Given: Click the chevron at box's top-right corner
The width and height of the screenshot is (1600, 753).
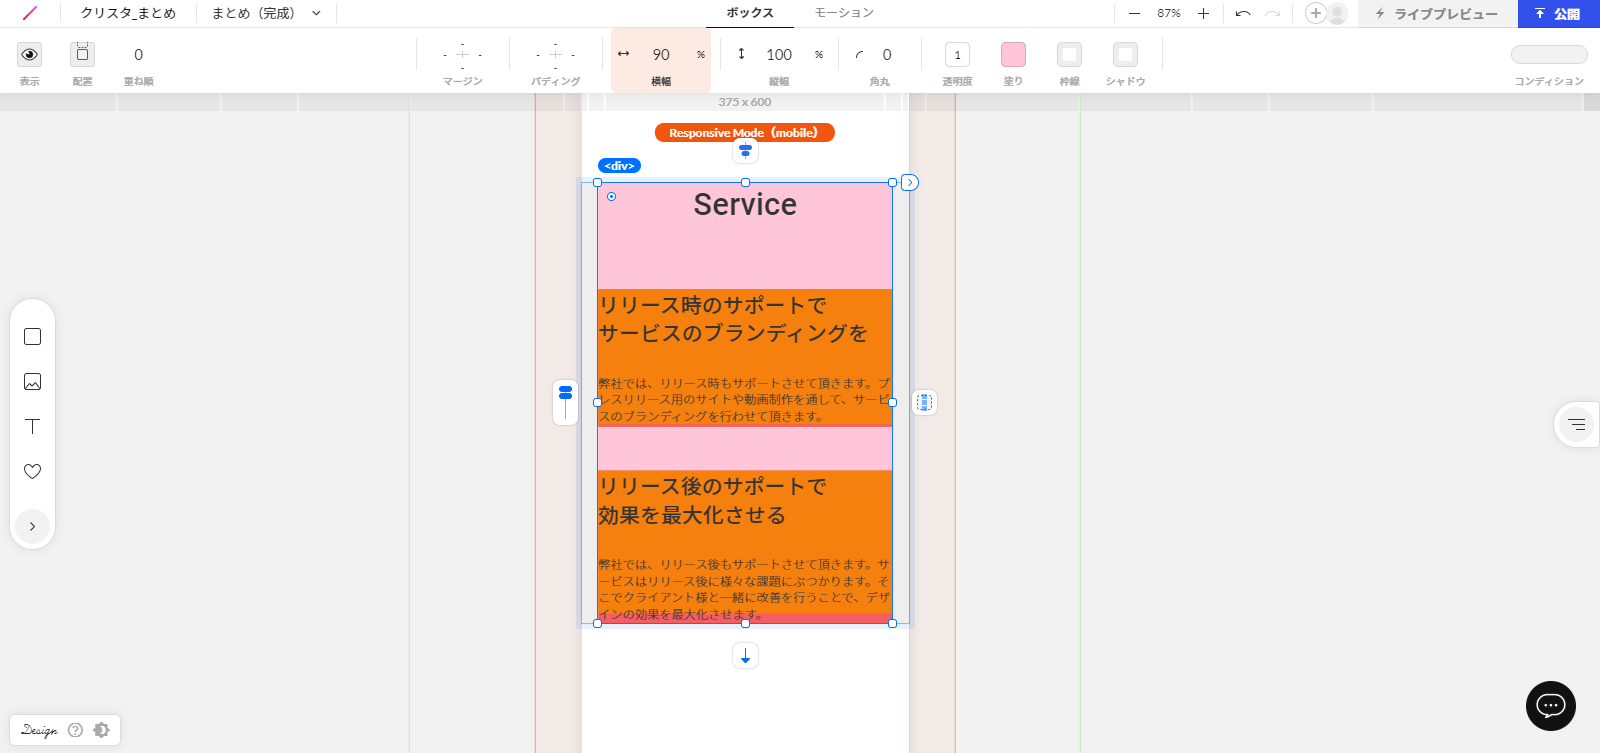Looking at the screenshot, I should (909, 182).
